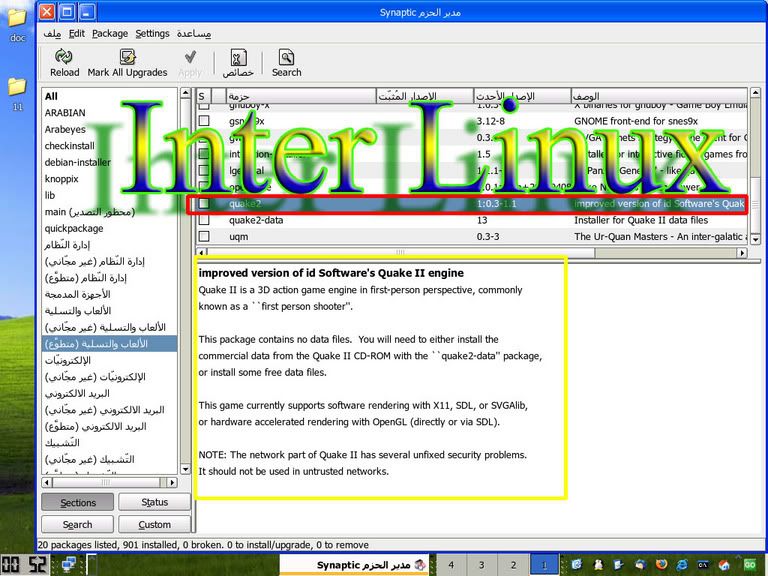This screenshot has width=768, height=576.
Task: Click the green GO icon in taskbar
Action: (x=750, y=565)
